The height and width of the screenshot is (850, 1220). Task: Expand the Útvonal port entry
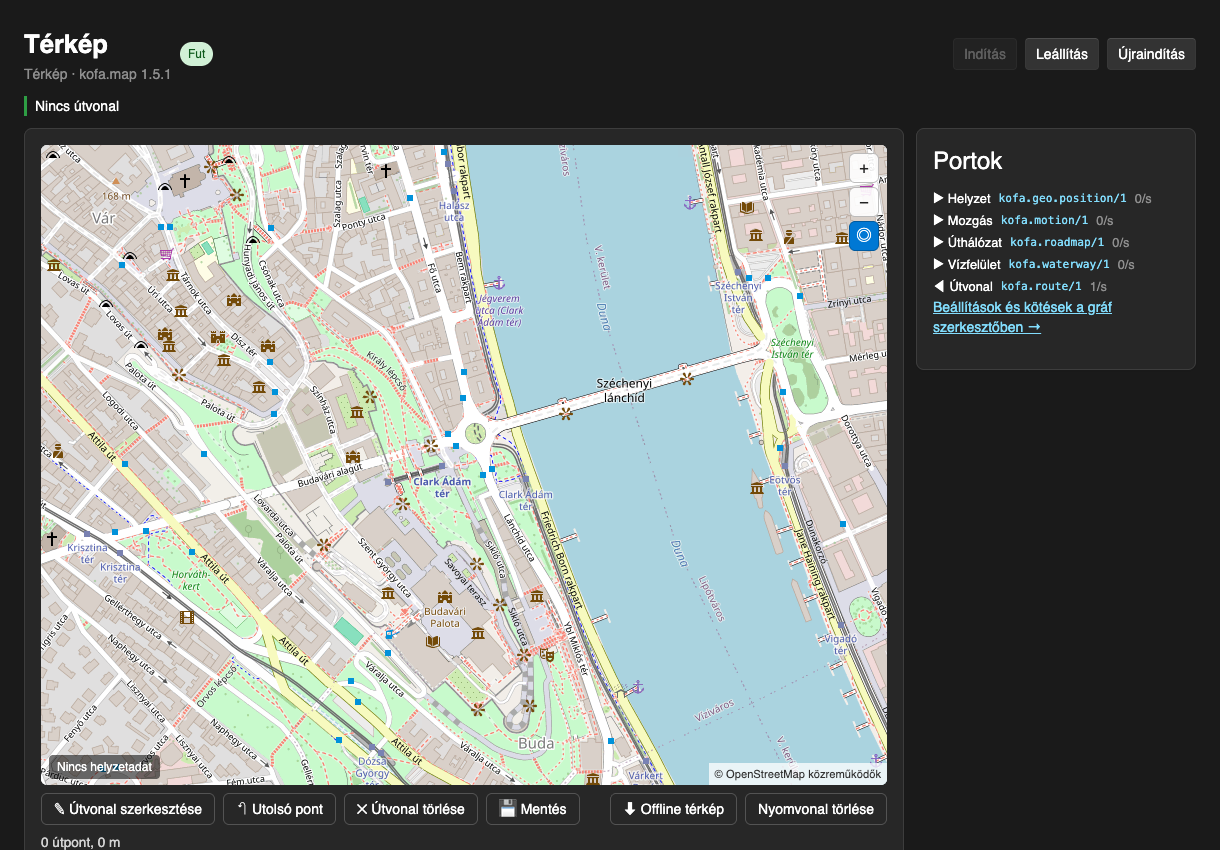pyautogui.click(x=1020, y=286)
